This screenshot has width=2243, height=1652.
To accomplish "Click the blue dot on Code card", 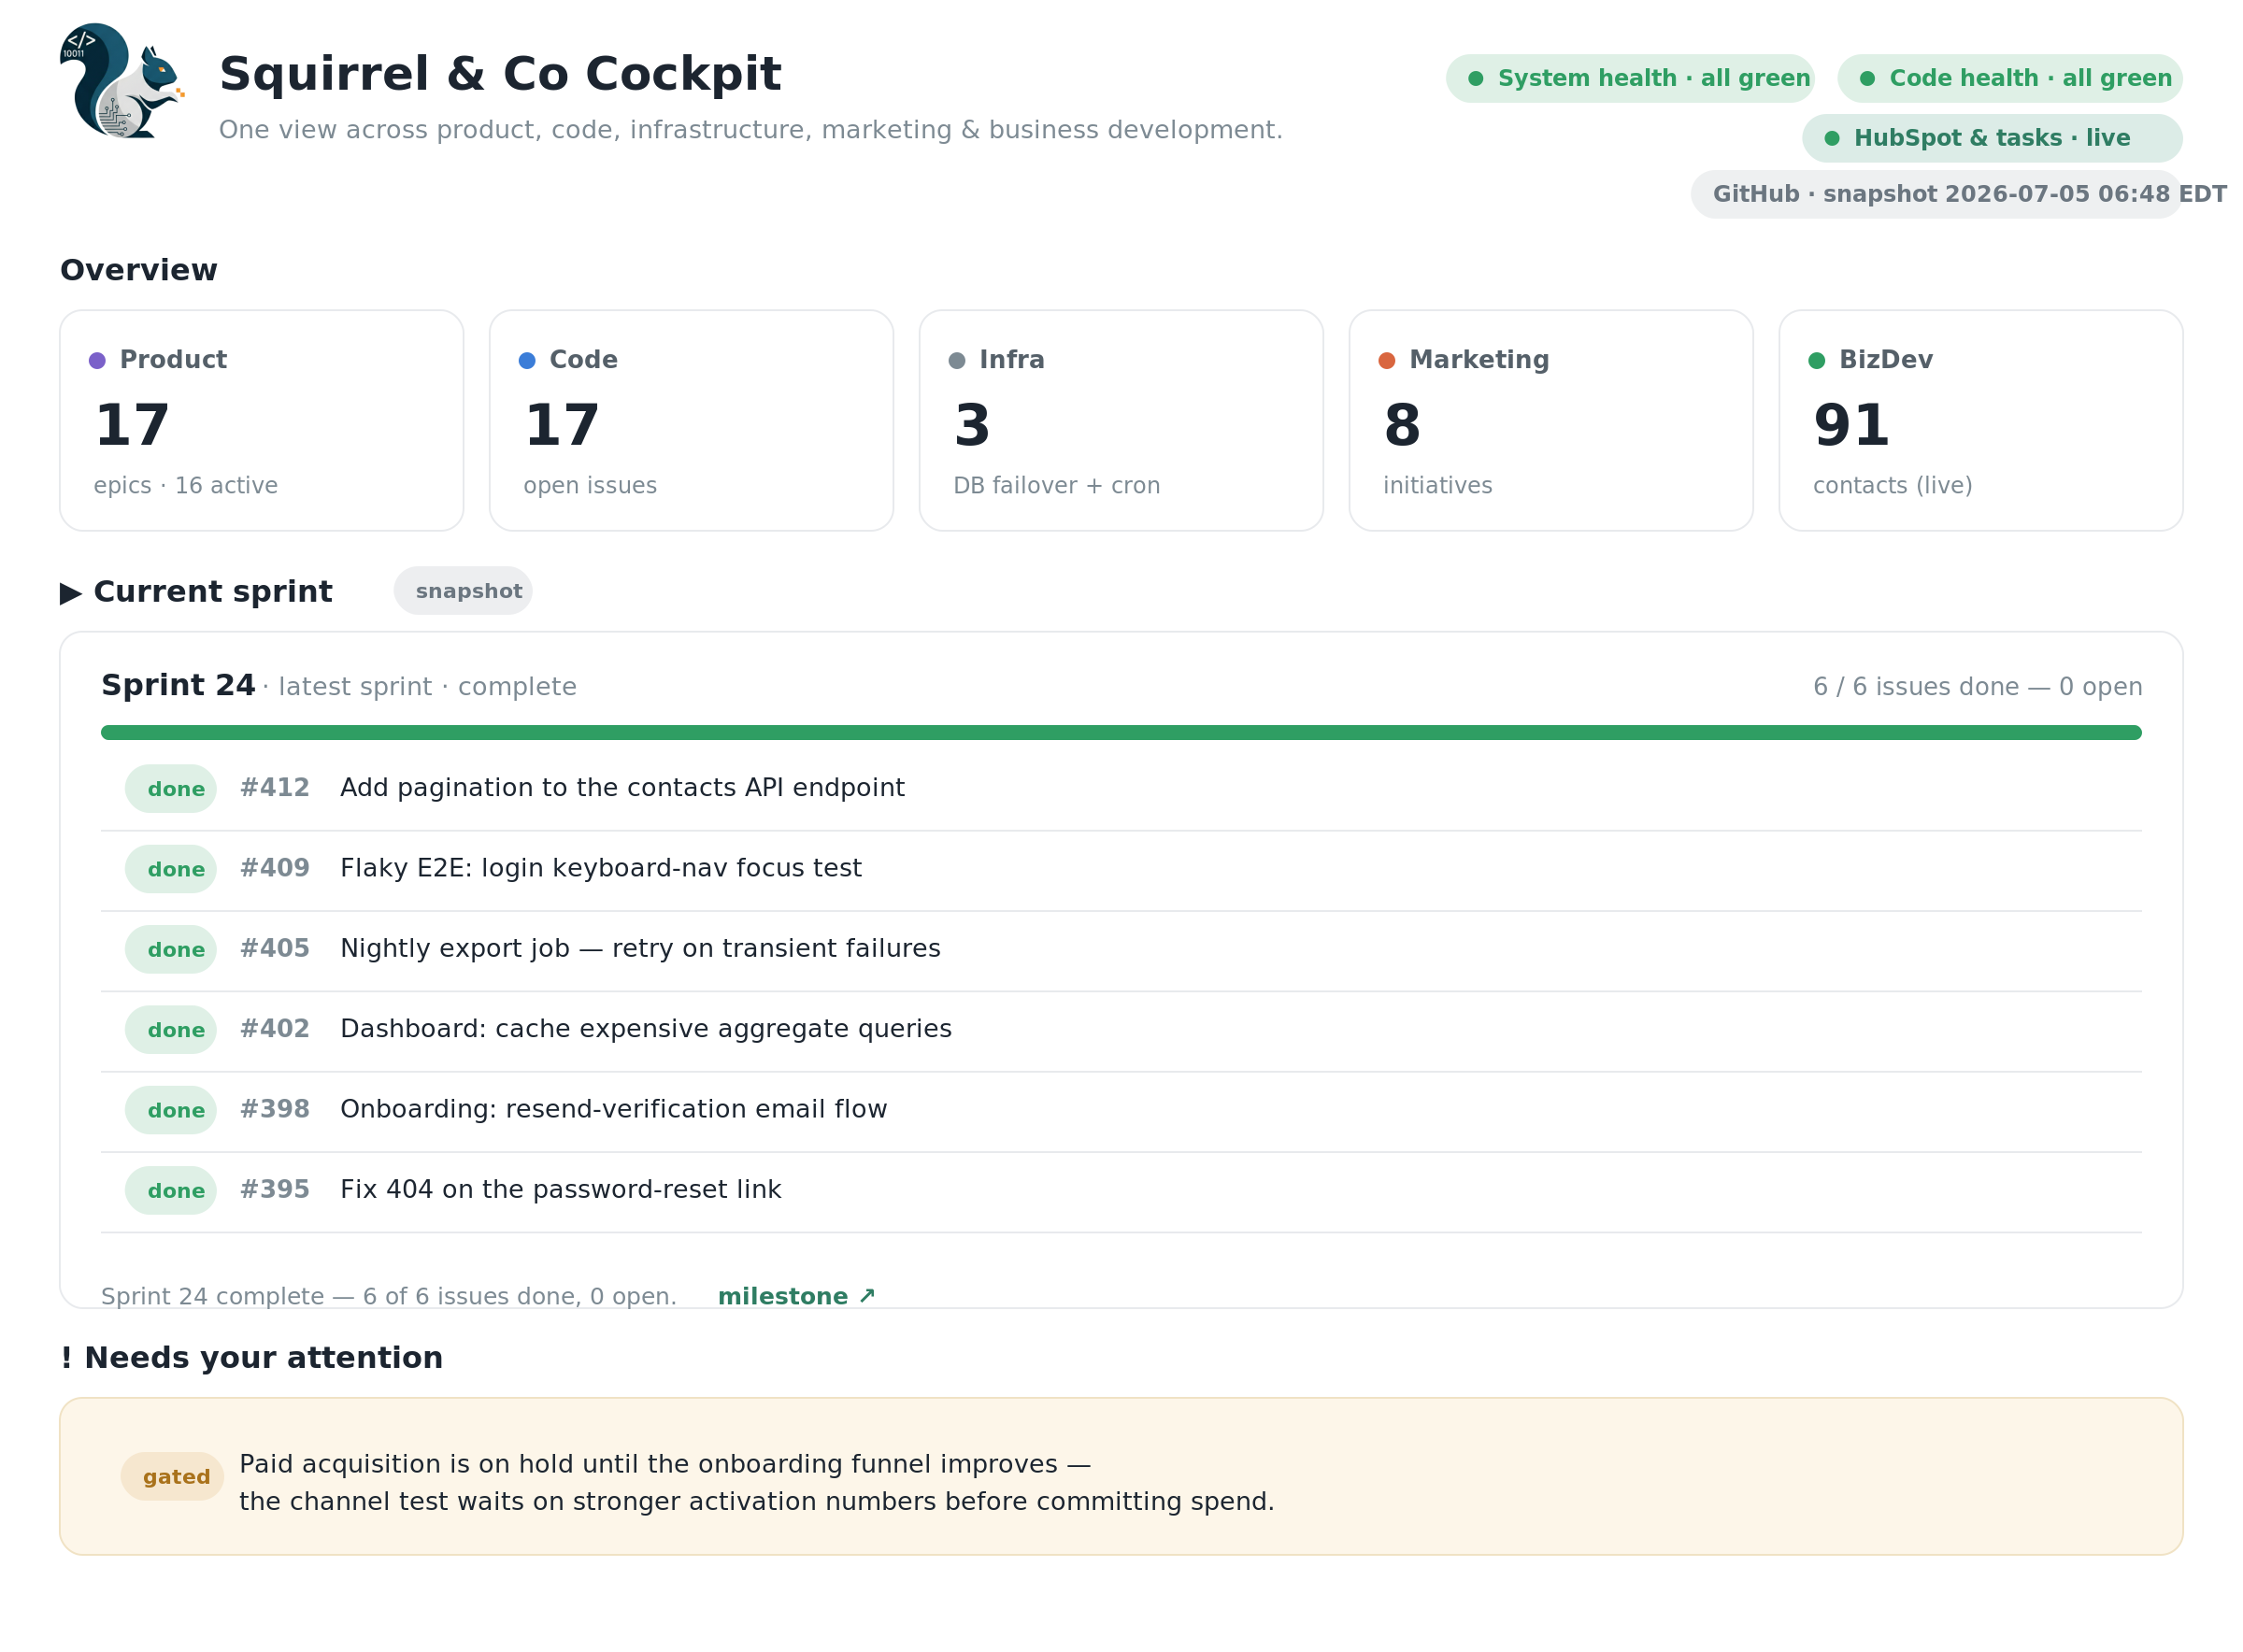I will coord(527,361).
